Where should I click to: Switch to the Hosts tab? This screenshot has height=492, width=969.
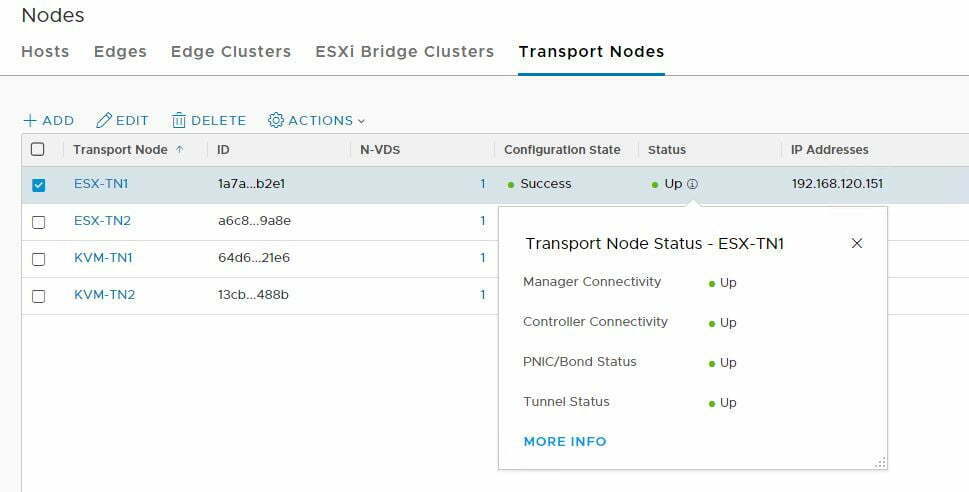[45, 51]
